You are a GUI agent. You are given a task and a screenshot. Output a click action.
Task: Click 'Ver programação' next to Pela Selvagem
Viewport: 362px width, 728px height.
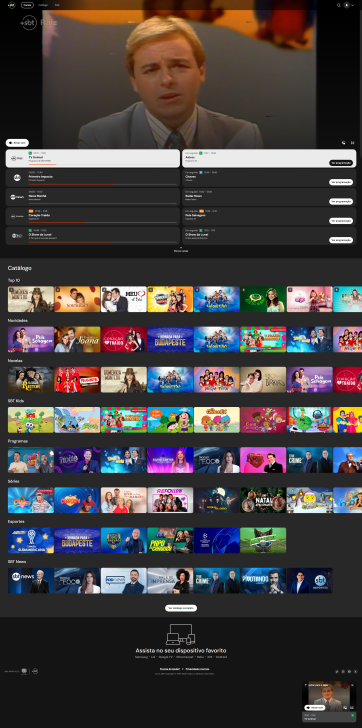pyautogui.click(x=341, y=221)
